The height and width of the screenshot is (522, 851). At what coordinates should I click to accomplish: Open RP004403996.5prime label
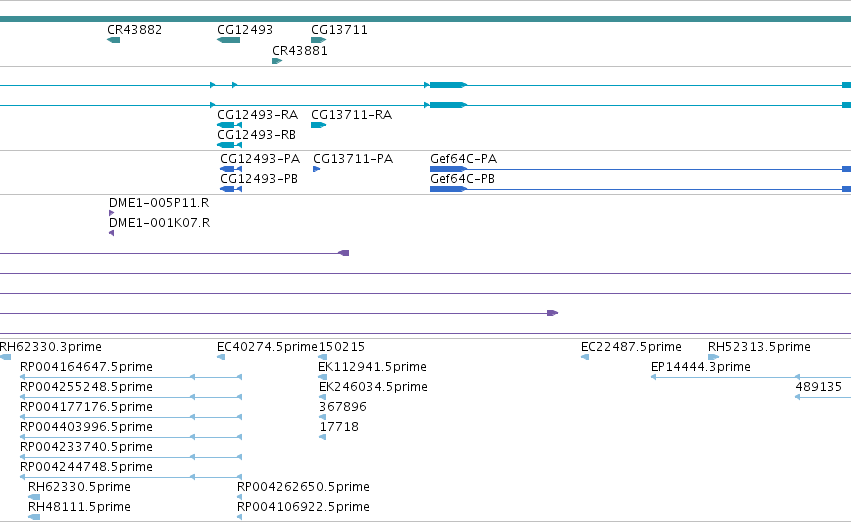pyautogui.click(x=86, y=427)
